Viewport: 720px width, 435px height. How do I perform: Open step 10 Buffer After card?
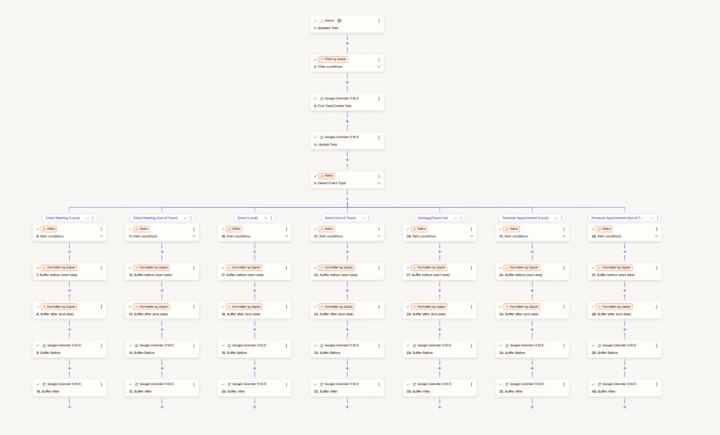[x=69, y=388]
